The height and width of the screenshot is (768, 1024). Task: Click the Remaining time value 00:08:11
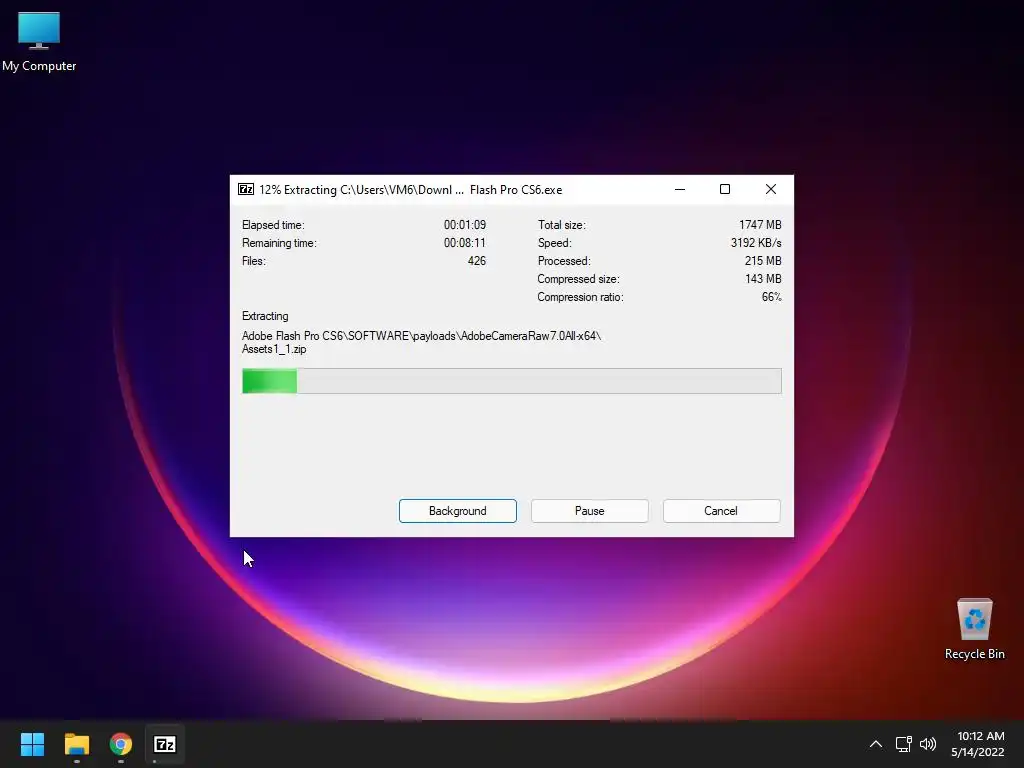465,243
